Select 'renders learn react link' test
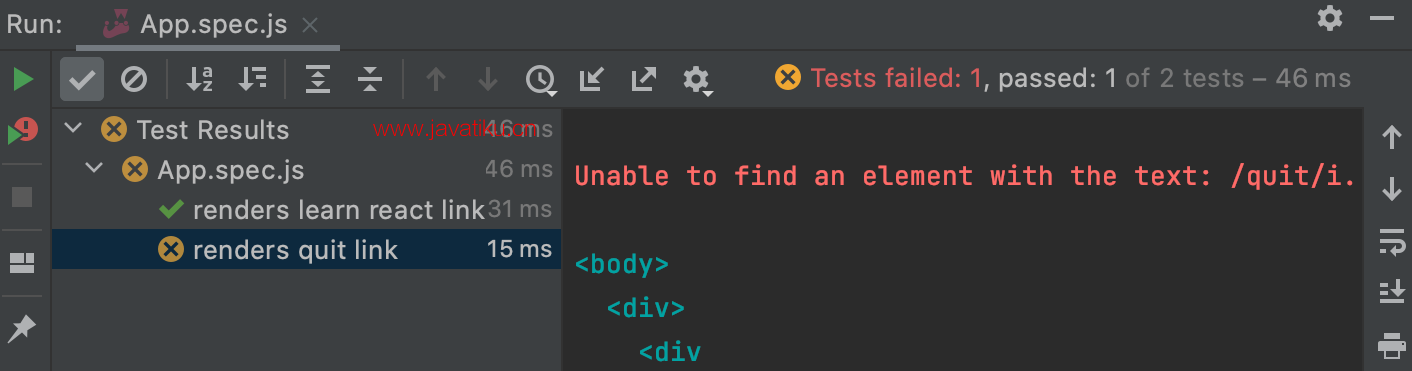 pos(338,209)
